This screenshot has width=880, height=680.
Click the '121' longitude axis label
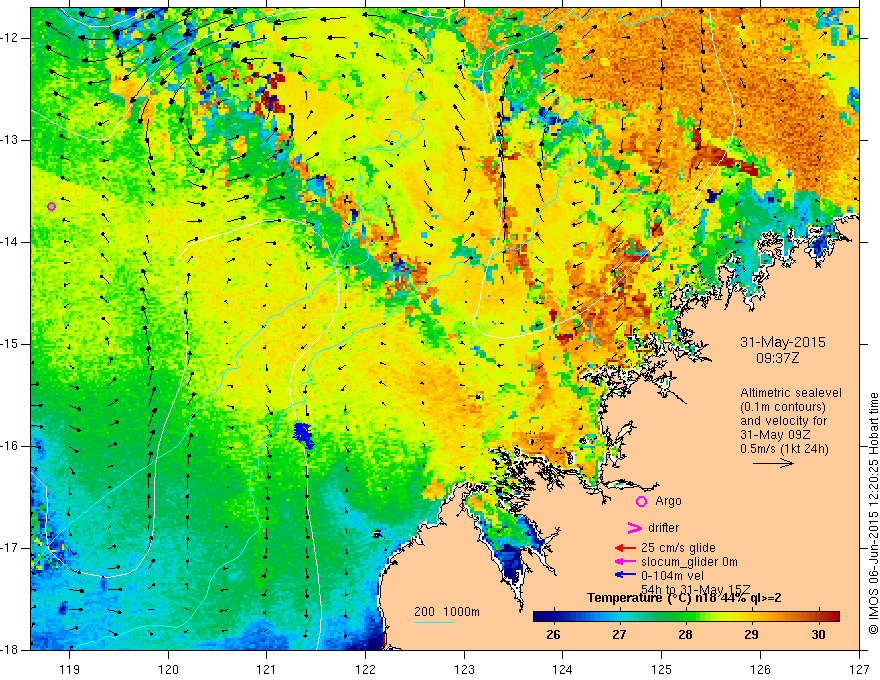click(x=267, y=669)
